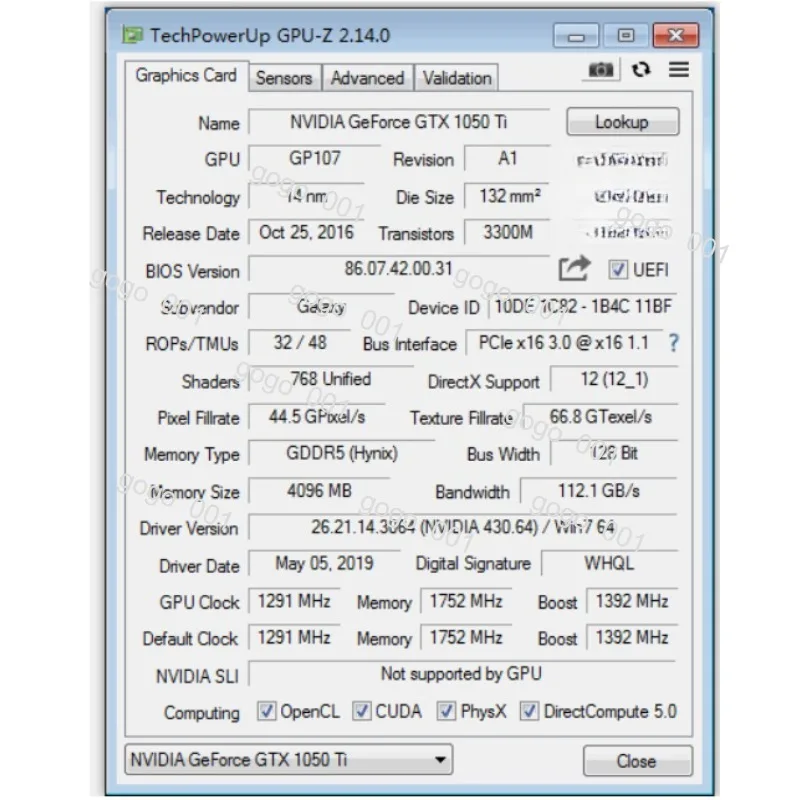Click the Default Clock field 1291 MHz
800x800 pixels.
click(x=294, y=637)
